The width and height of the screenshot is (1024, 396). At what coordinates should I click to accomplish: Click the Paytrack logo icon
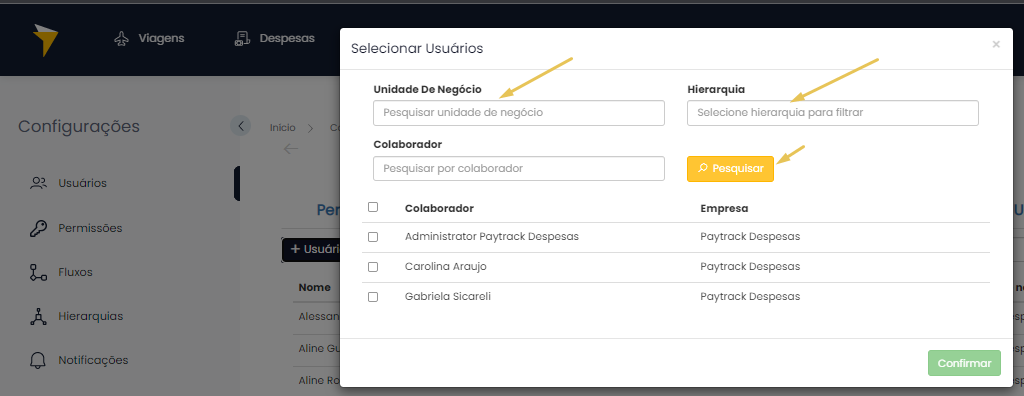point(46,40)
